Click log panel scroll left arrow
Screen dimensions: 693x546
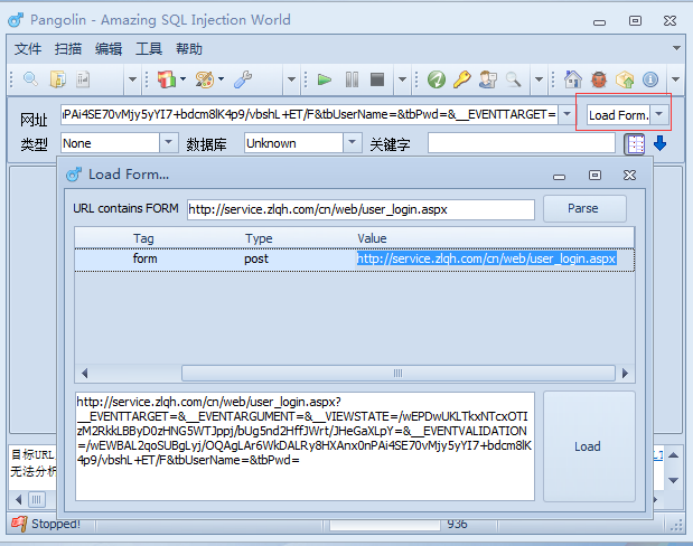[x=18, y=500]
